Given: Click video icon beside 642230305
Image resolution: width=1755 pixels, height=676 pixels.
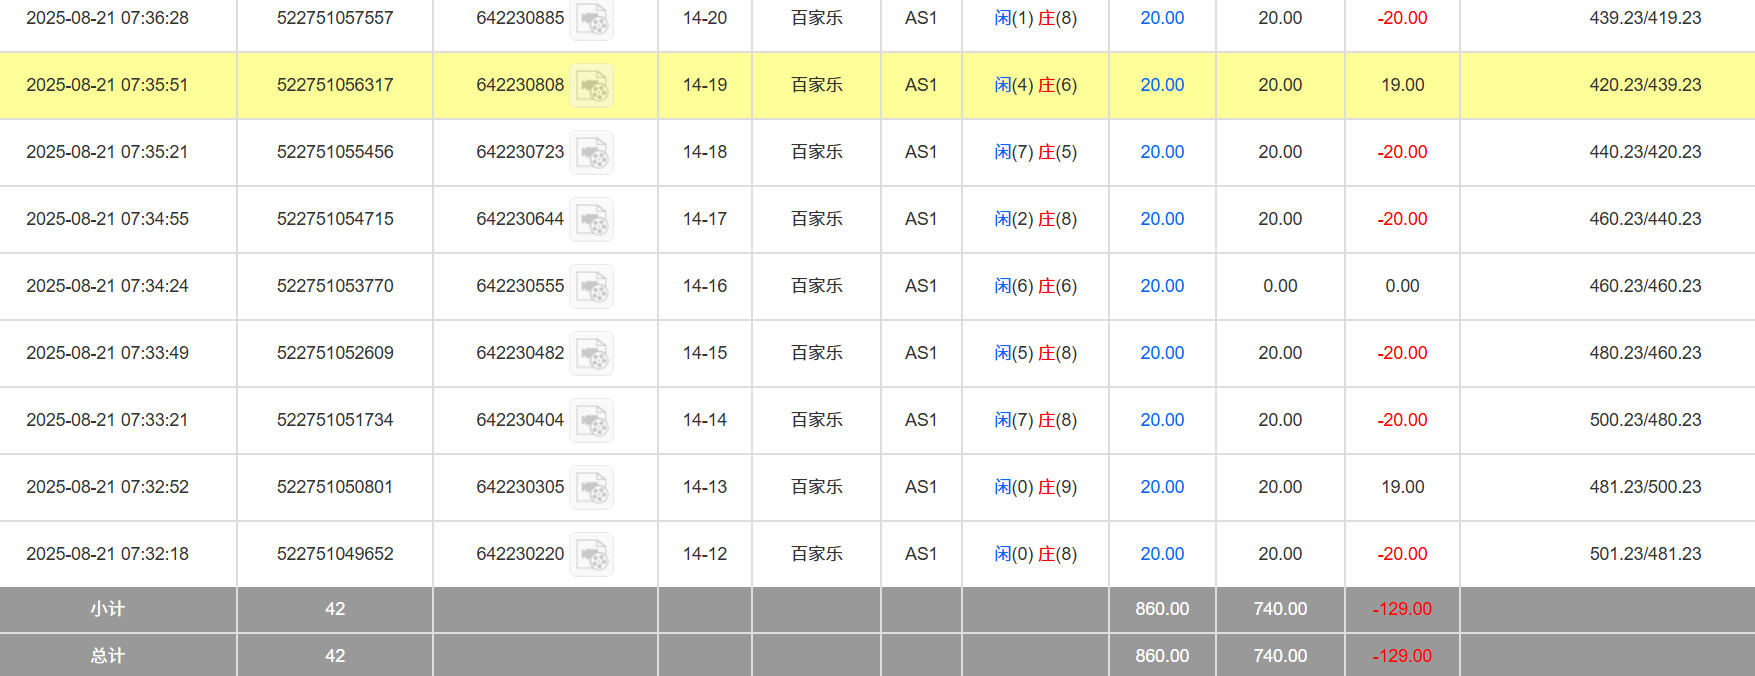Looking at the screenshot, I should coord(592,488).
